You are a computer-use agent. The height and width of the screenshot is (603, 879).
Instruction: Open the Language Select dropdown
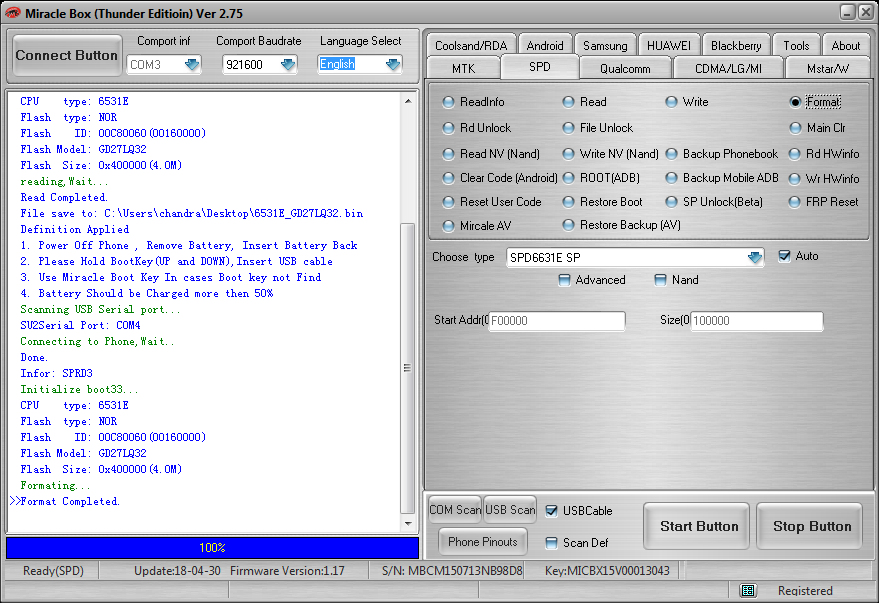(x=393, y=64)
